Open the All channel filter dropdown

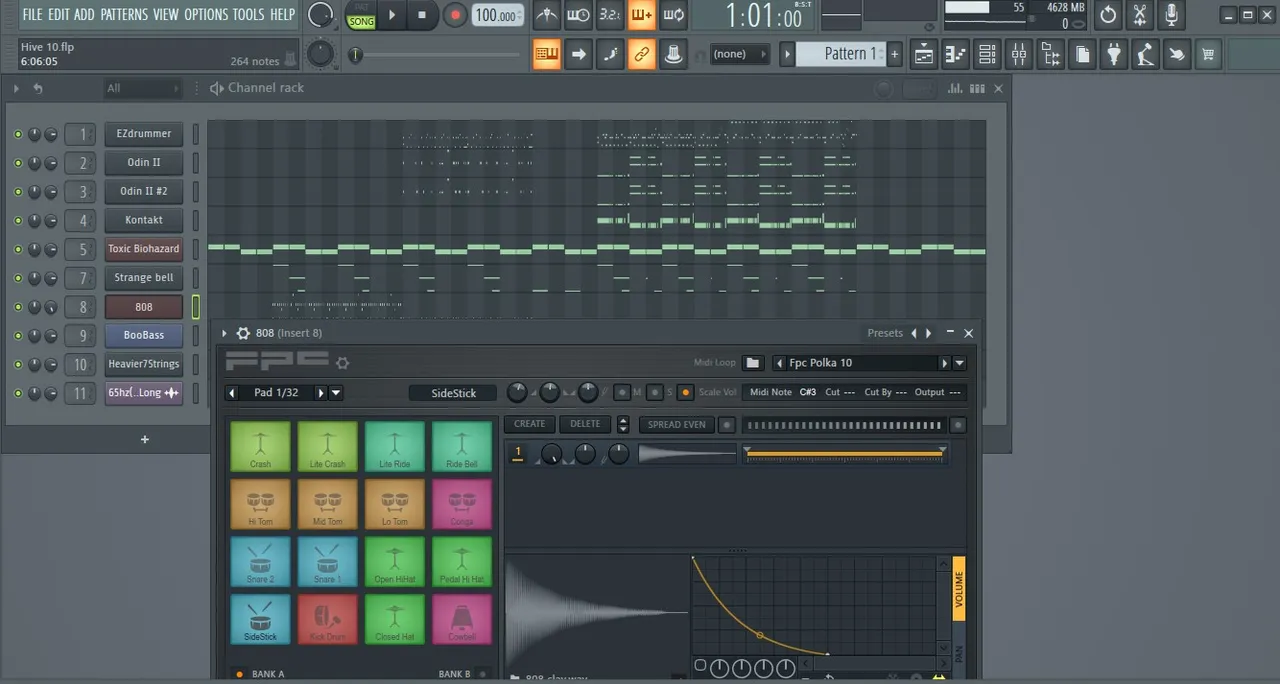(143, 89)
